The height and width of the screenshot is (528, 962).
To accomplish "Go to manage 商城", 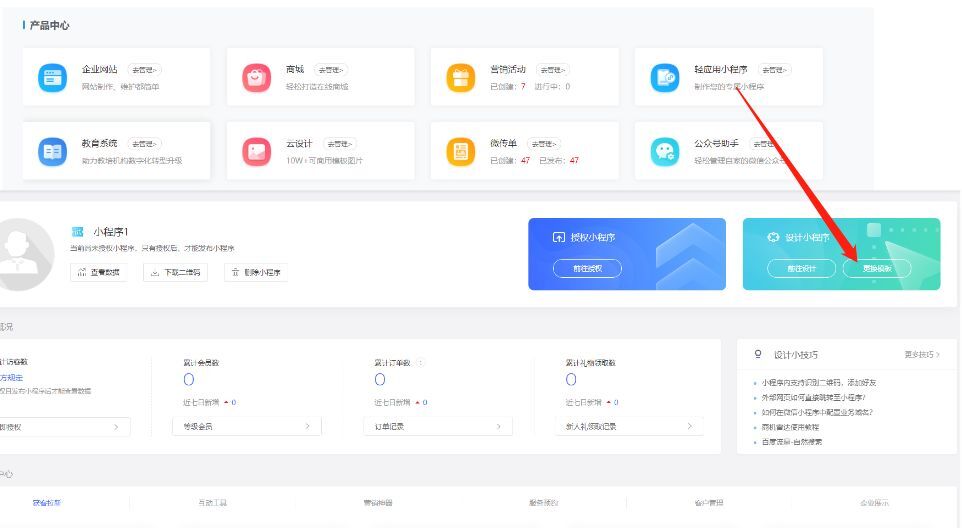I will coord(330,70).
